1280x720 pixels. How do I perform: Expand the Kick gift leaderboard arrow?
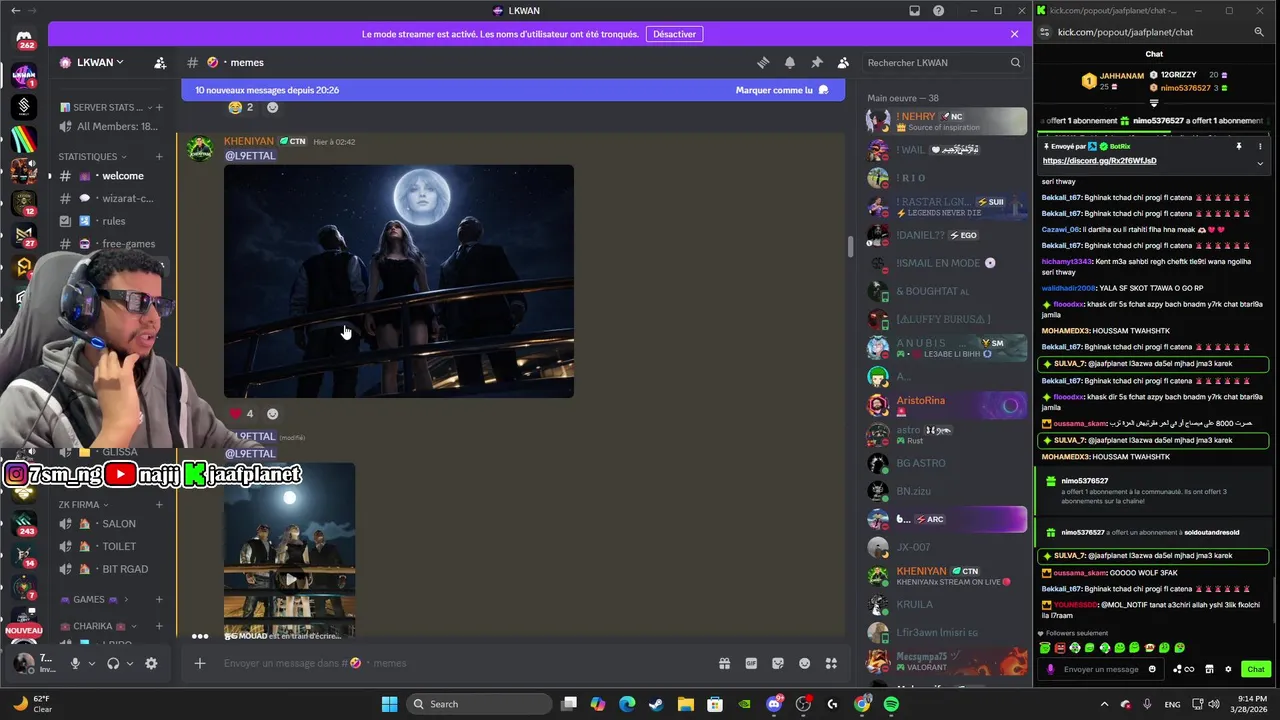(x=1154, y=103)
